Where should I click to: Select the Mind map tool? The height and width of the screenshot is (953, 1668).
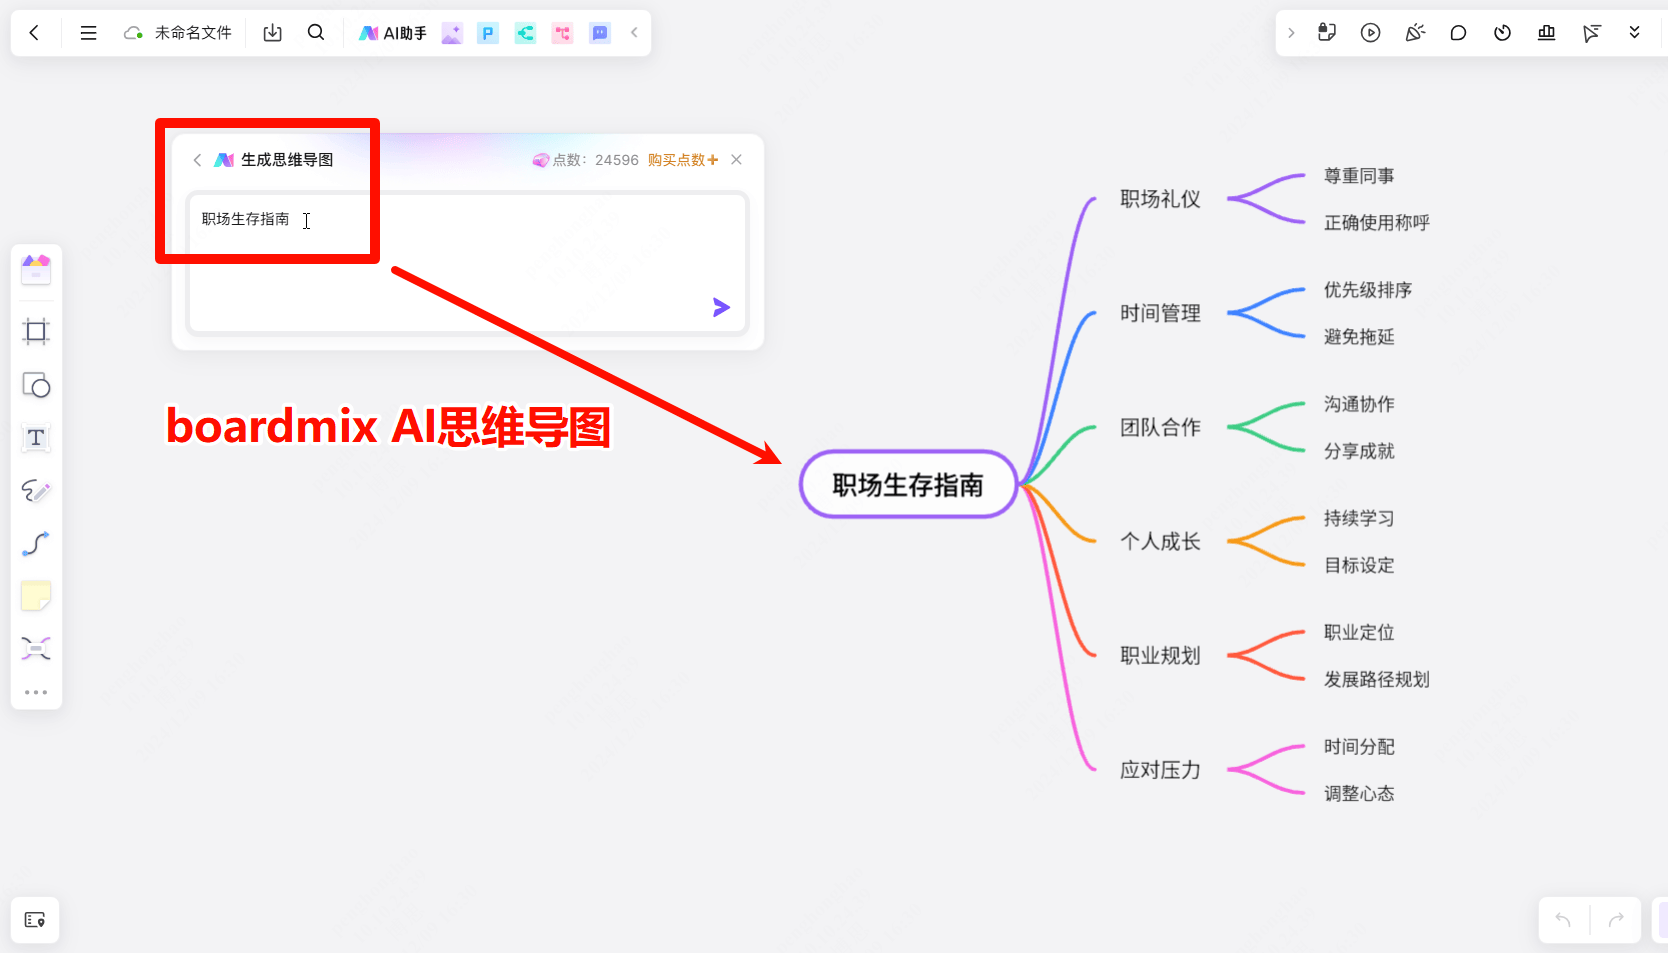click(x=36, y=649)
